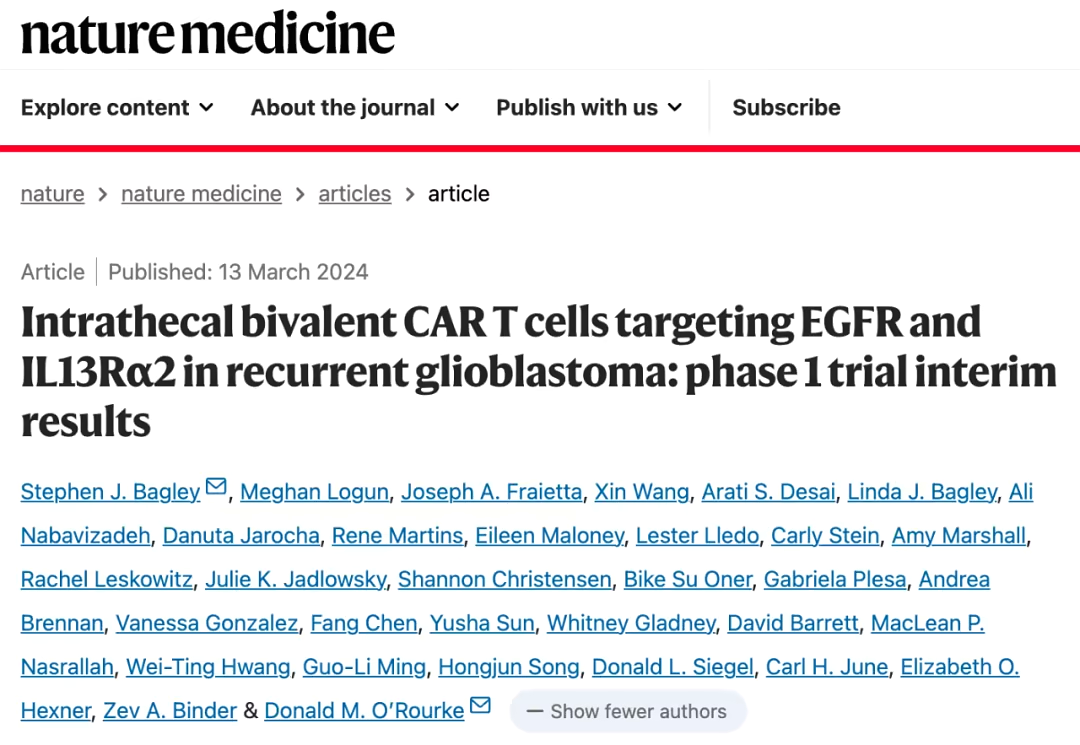Collapse list with Show fewer authors
1080x745 pixels.
pos(627,711)
